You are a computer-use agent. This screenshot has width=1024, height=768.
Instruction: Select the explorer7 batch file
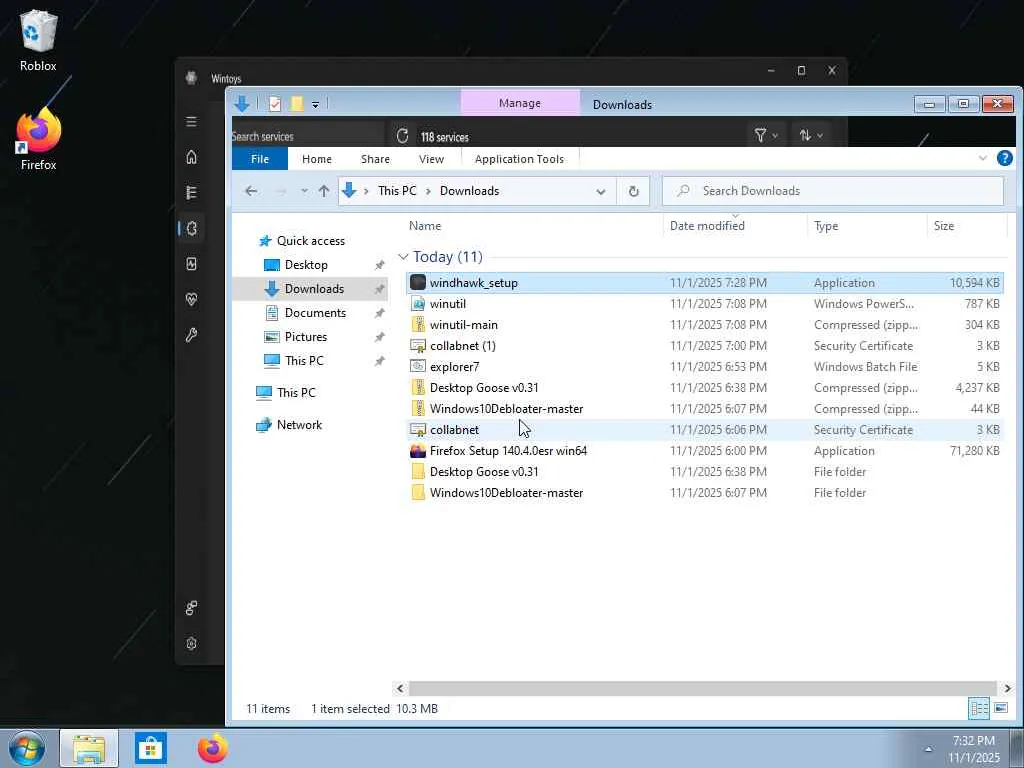pyautogui.click(x=705, y=366)
